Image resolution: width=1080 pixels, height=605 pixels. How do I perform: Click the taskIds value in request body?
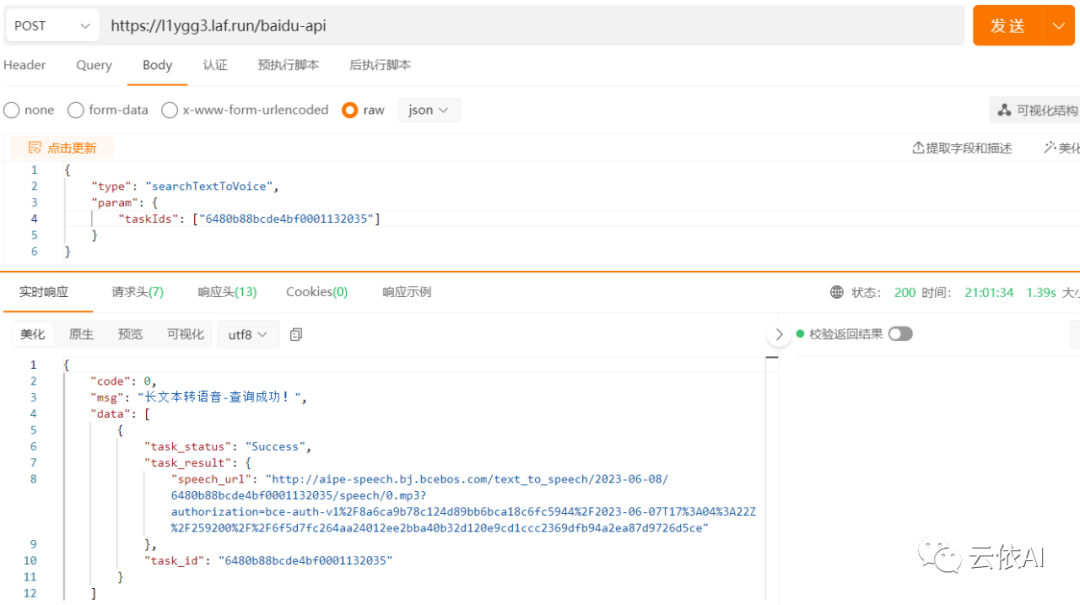coord(286,219)
